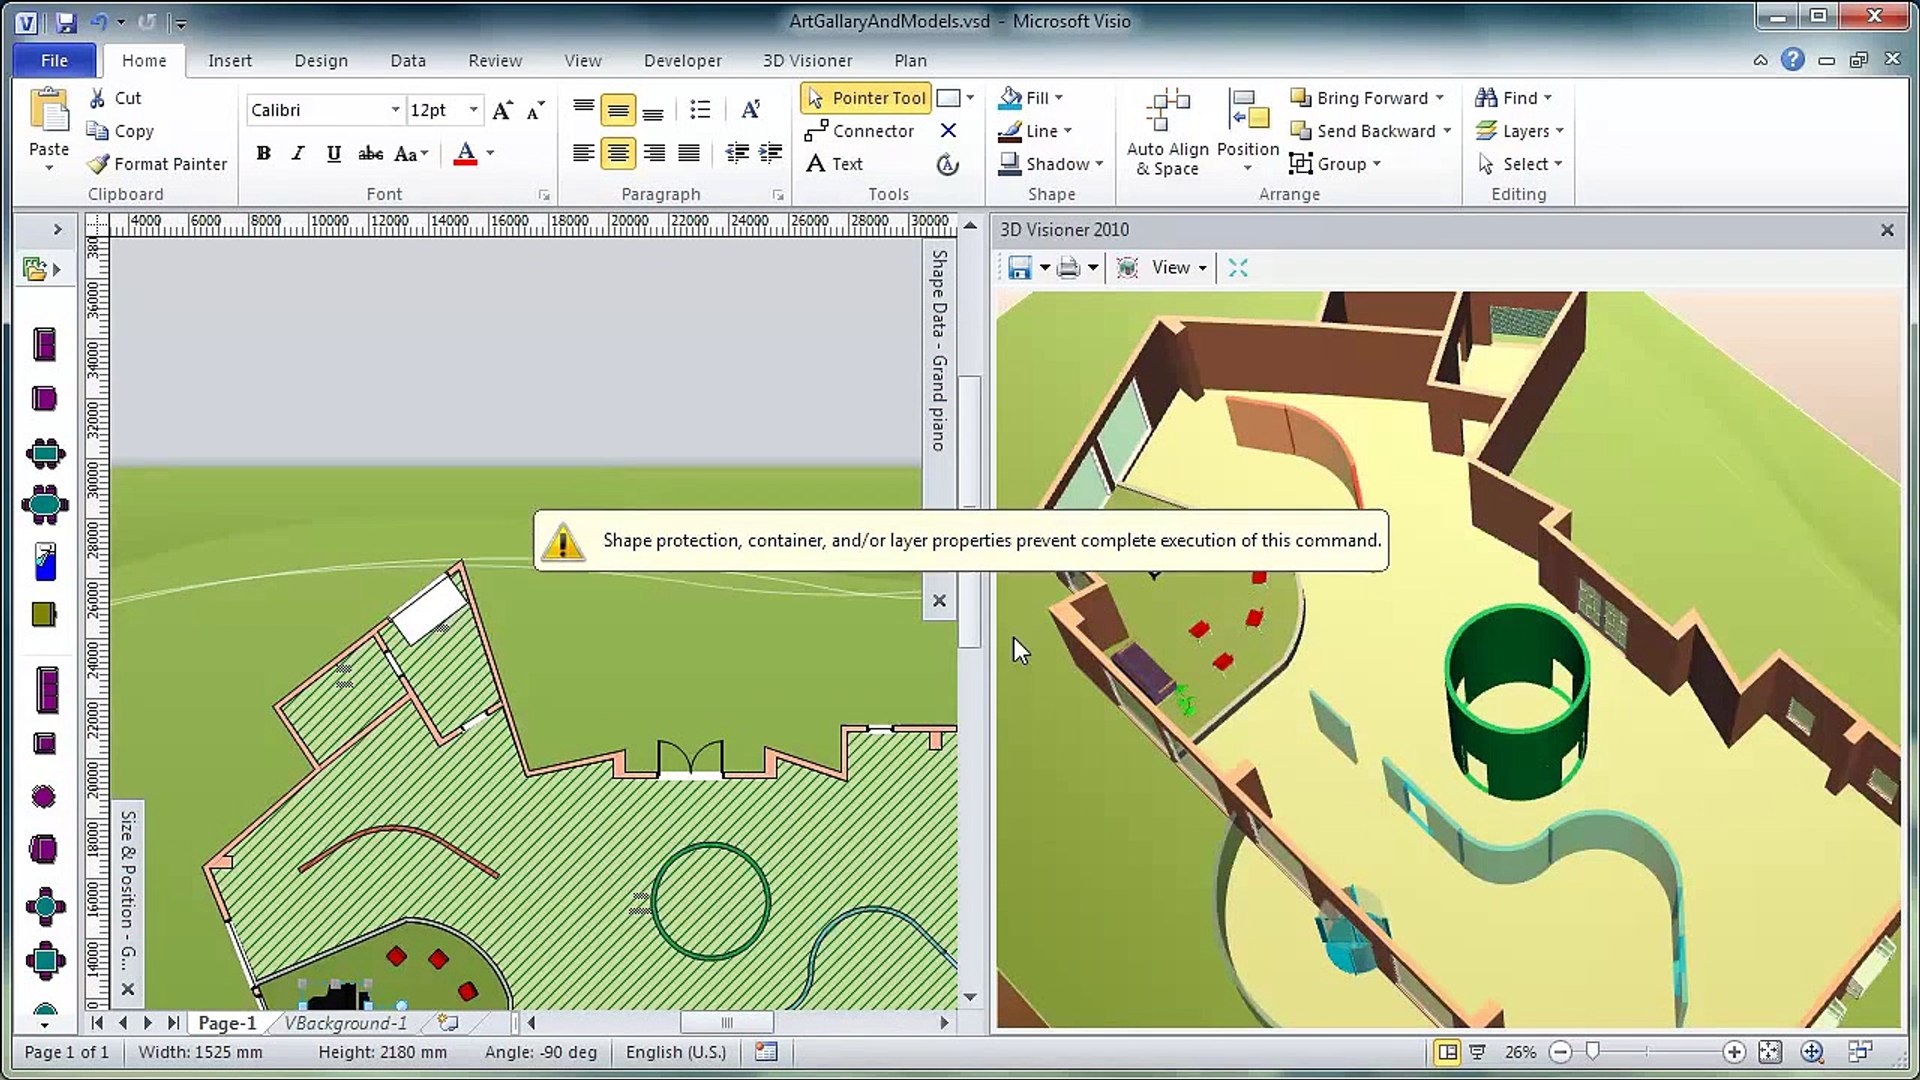This screenshot has width=1920, height=1080.
Task: Click the Bring Forward button
Action: 1361,98
